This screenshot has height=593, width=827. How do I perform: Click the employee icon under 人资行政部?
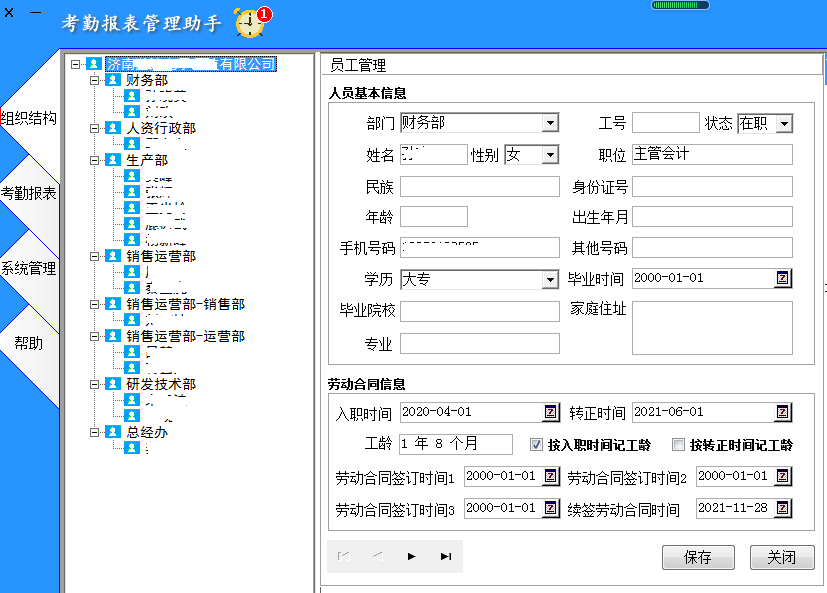pos(132,144)
